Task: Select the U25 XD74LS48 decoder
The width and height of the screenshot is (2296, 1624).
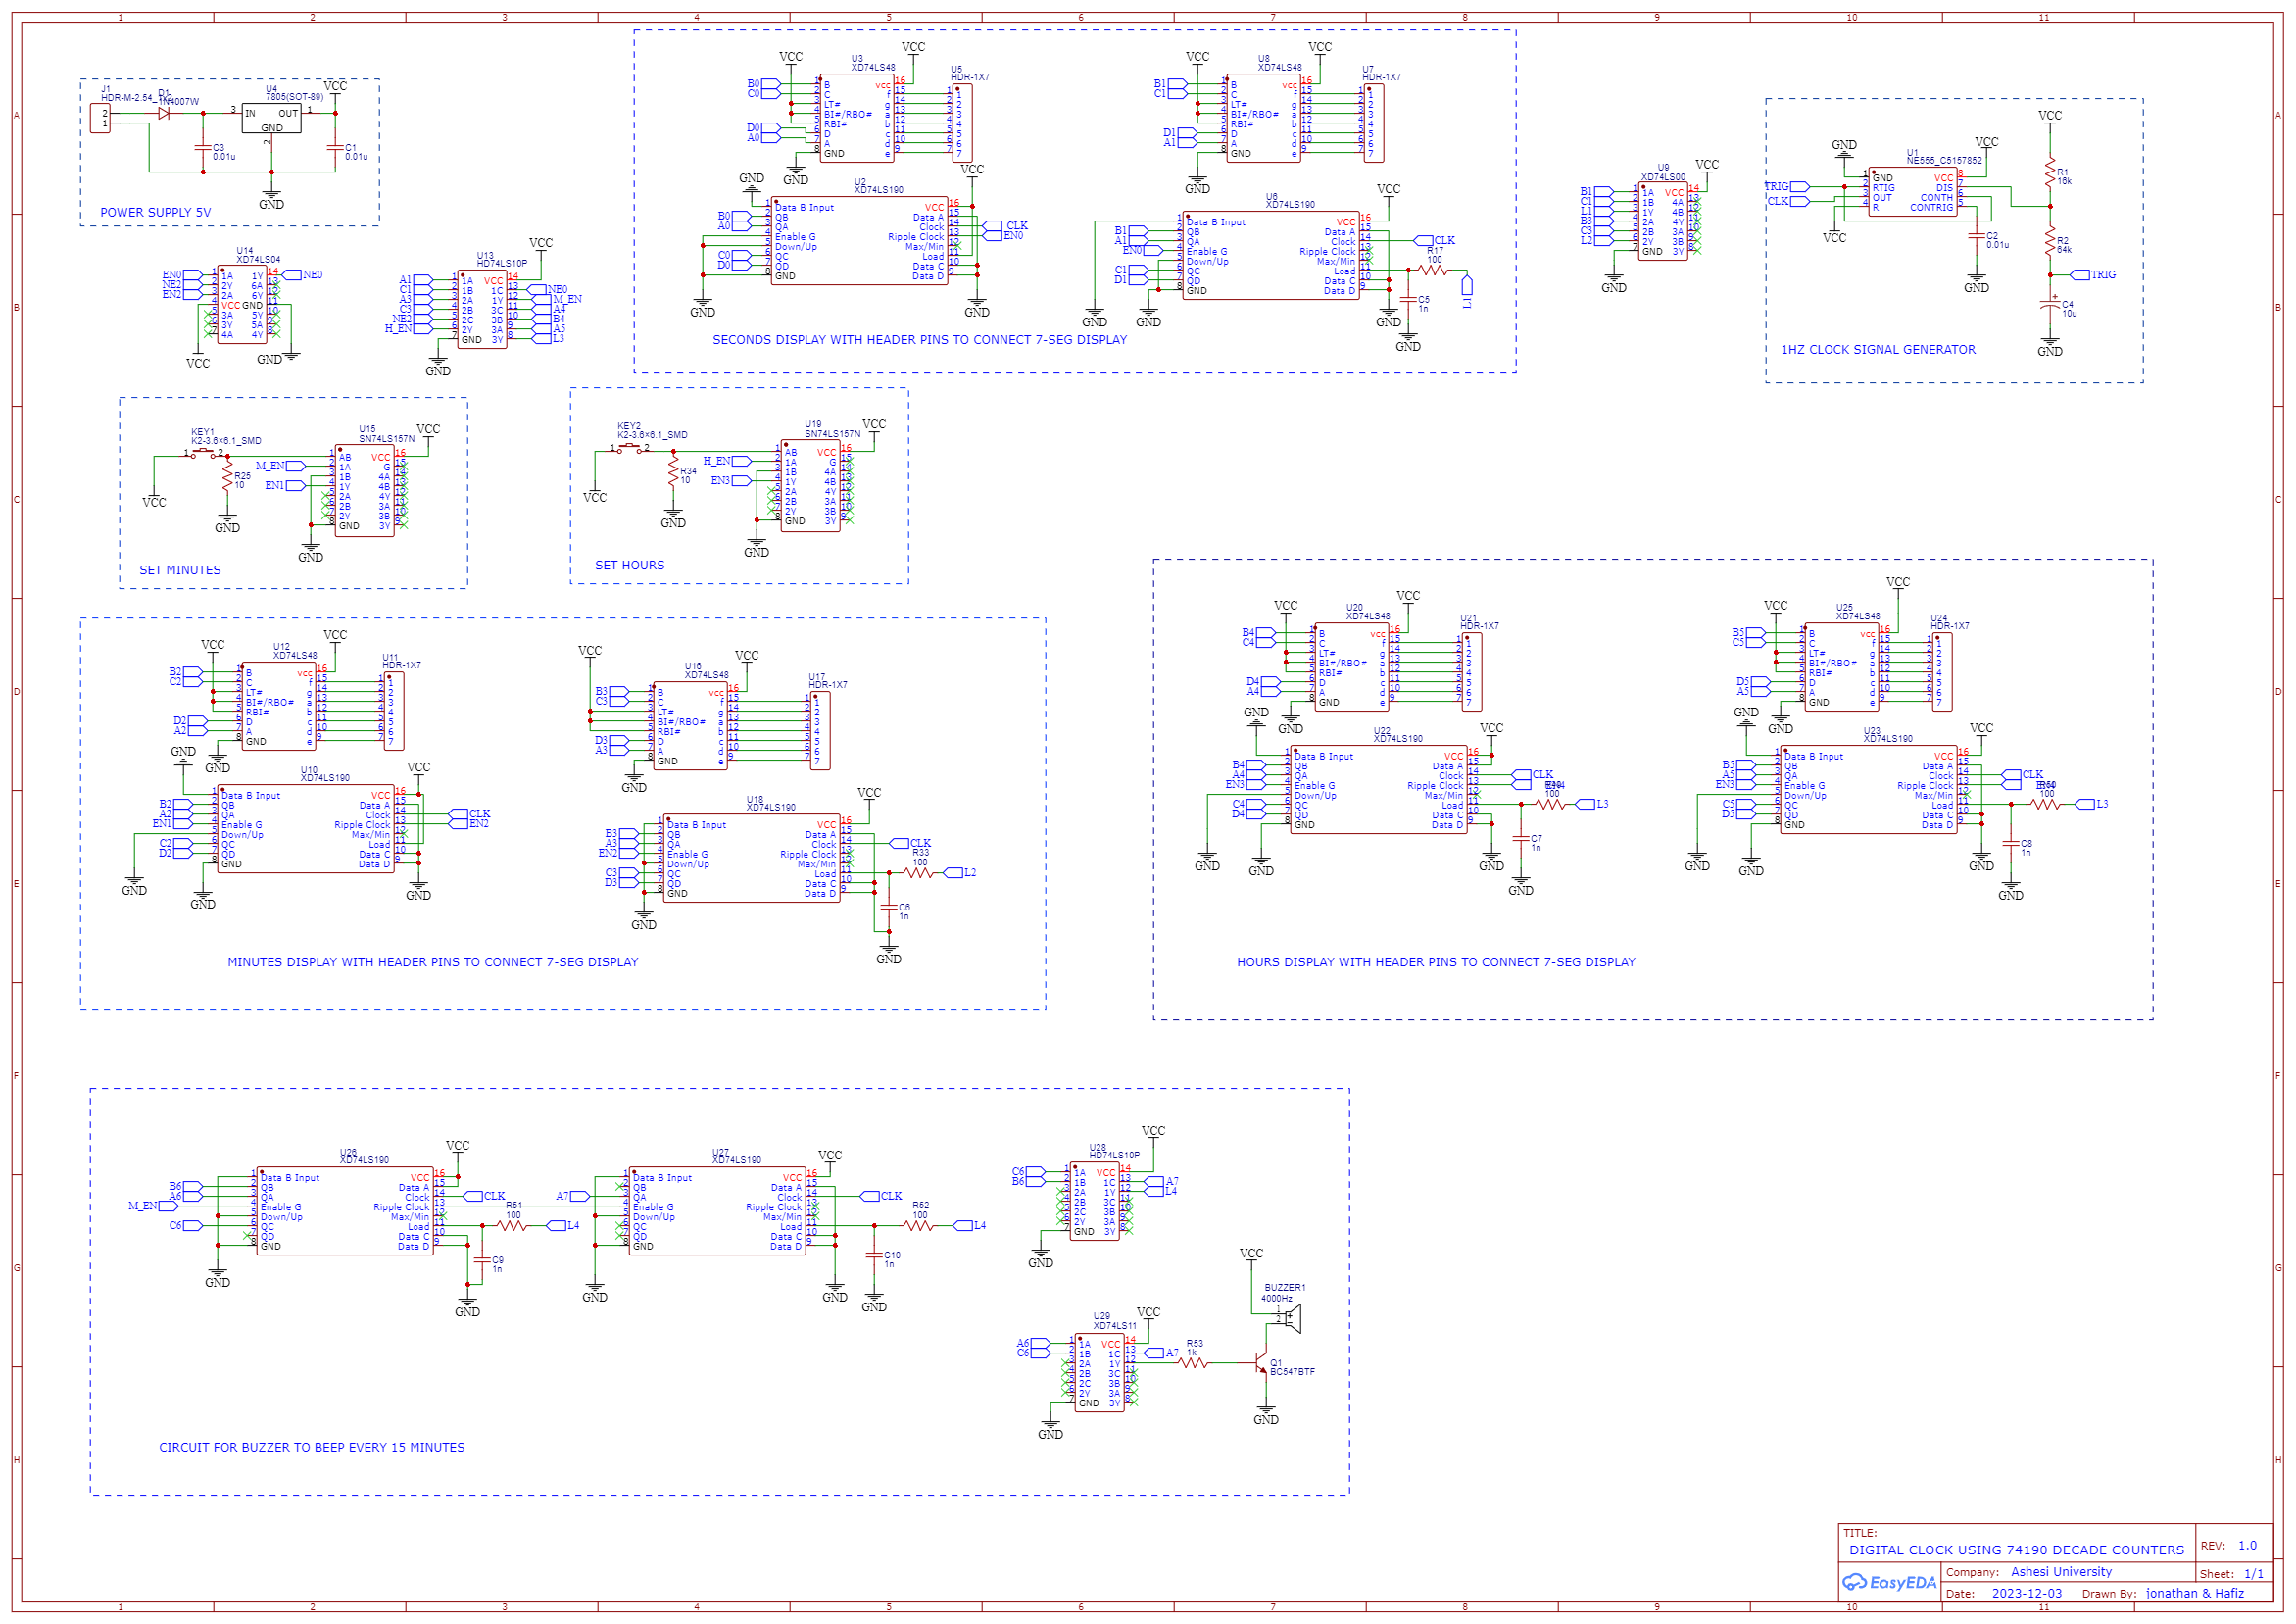Action: pos(1841,667)
